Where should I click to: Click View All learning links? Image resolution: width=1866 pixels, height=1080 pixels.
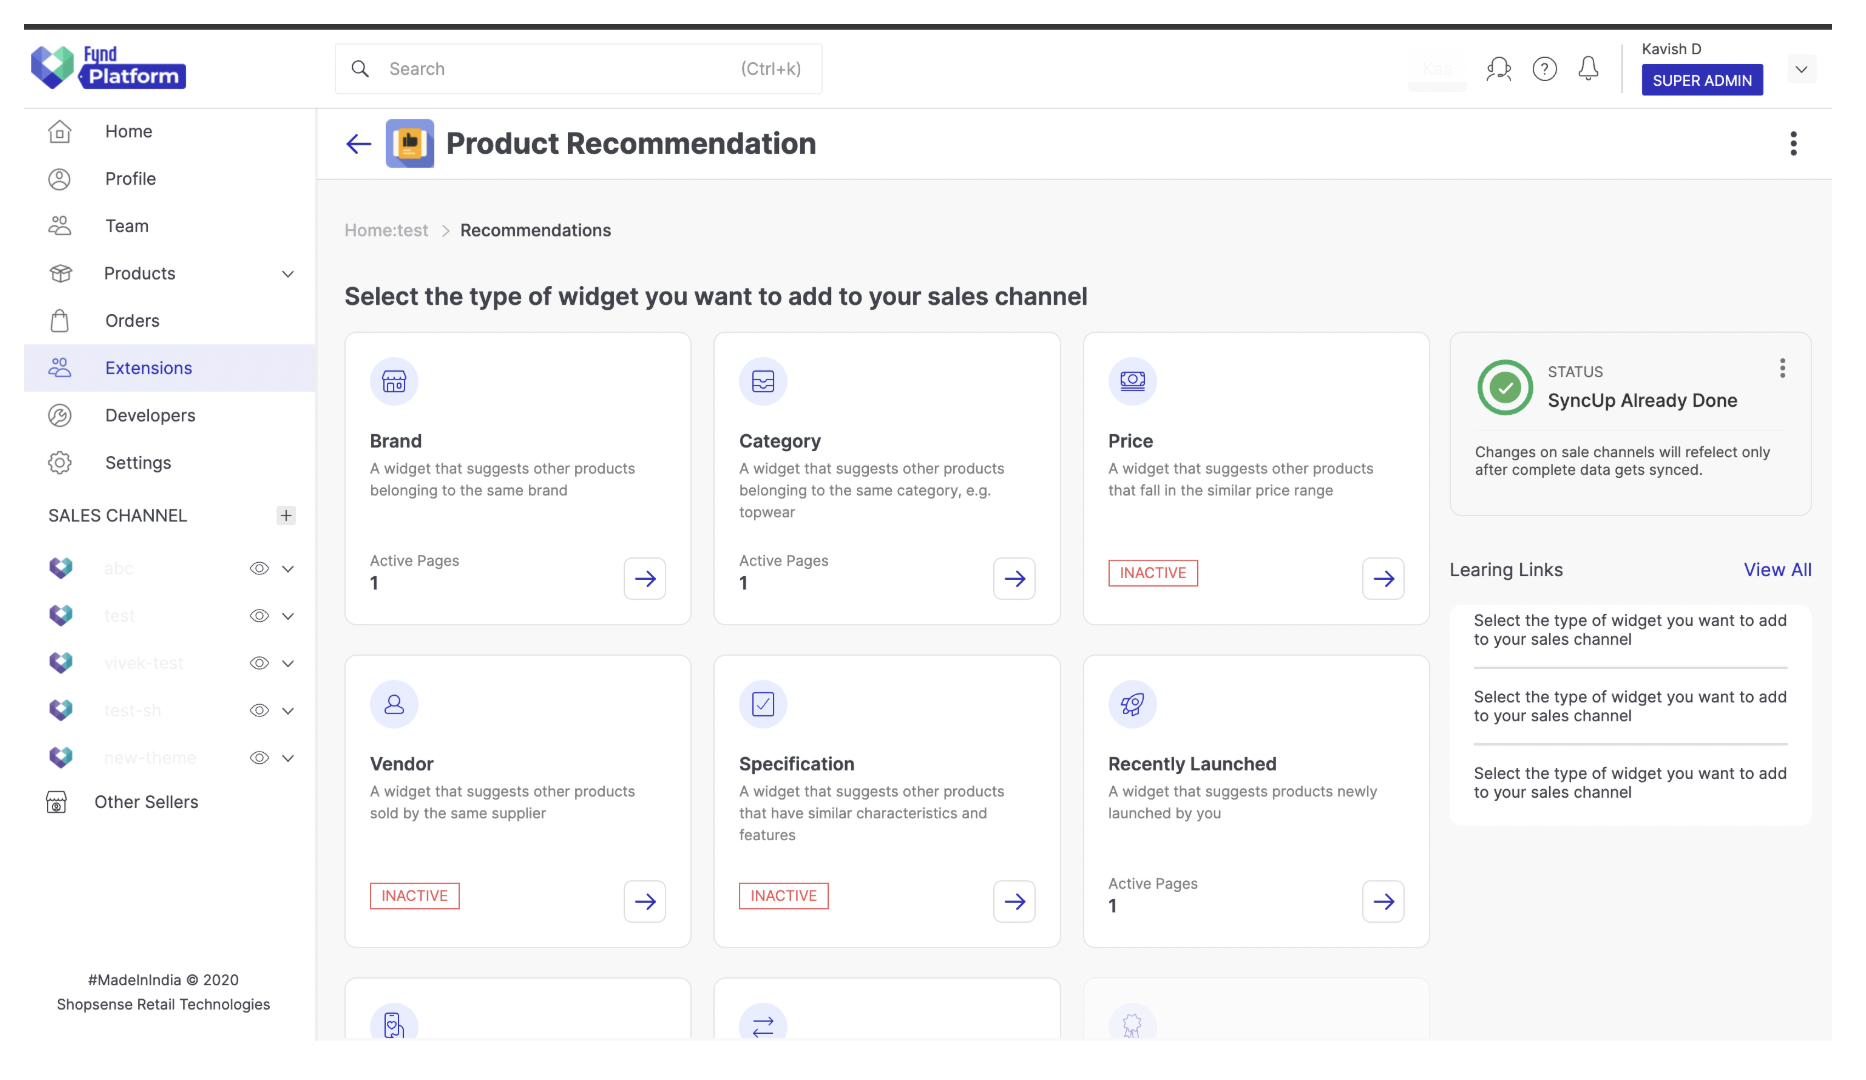[x=1777, y=569]
